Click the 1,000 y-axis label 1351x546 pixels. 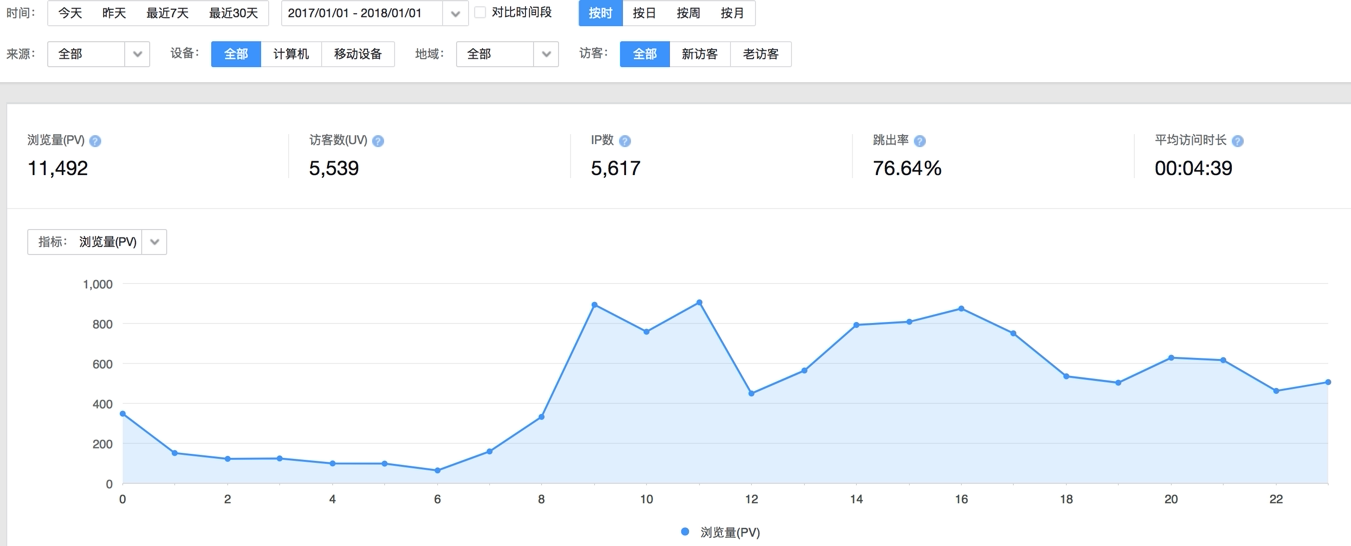click(x=98, y=284)
